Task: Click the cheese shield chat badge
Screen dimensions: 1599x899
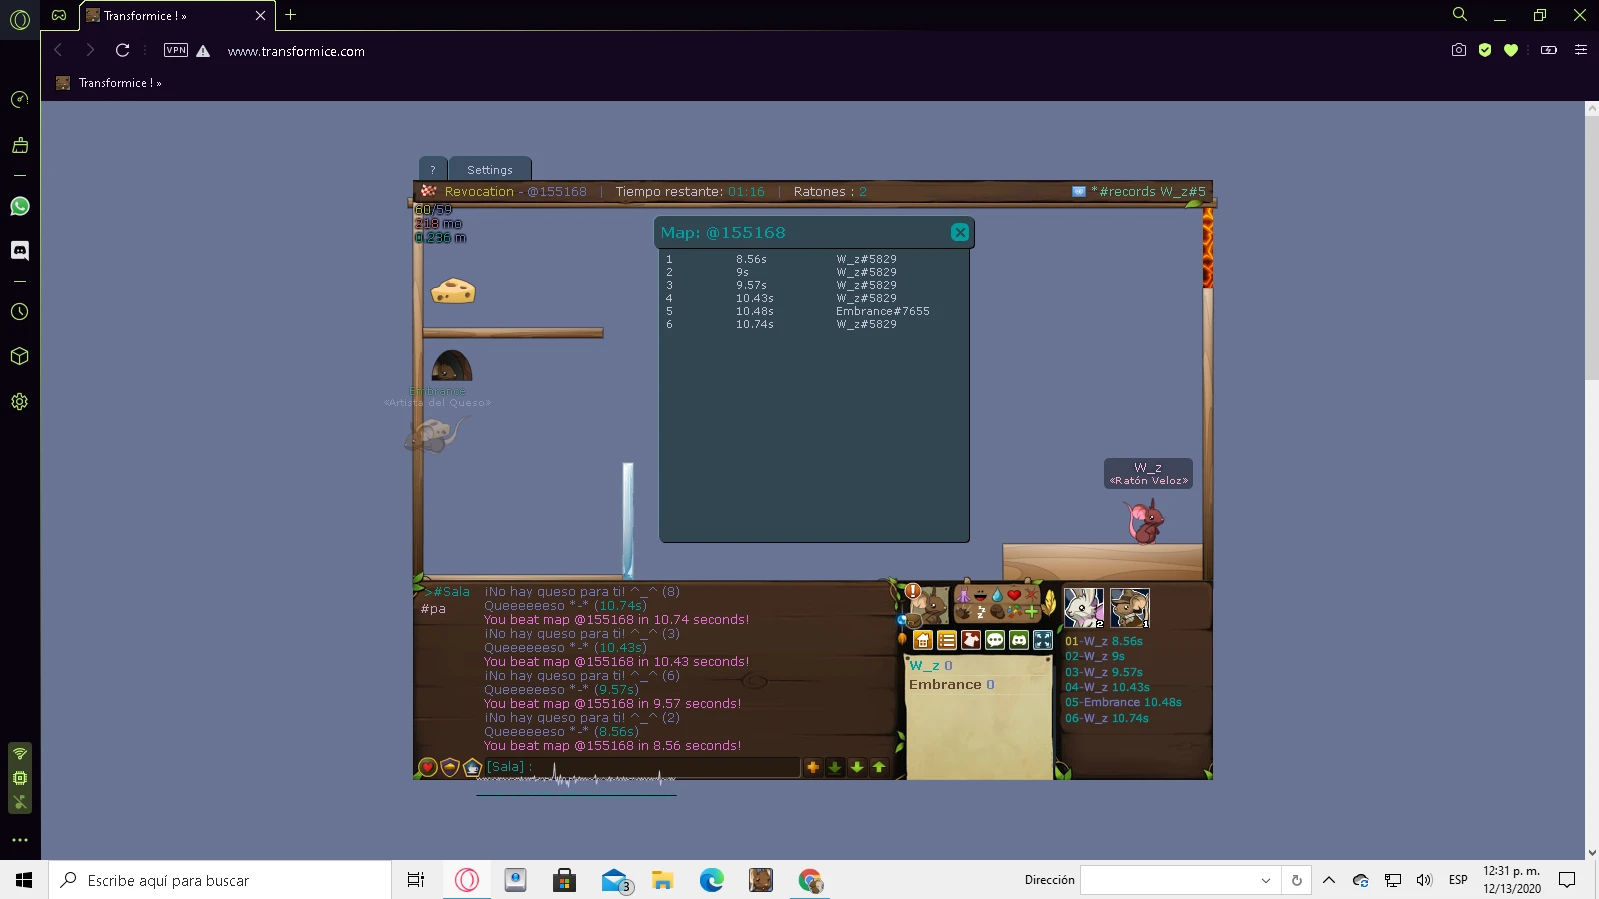Action: pyautogui.click(x=450, y=767)
